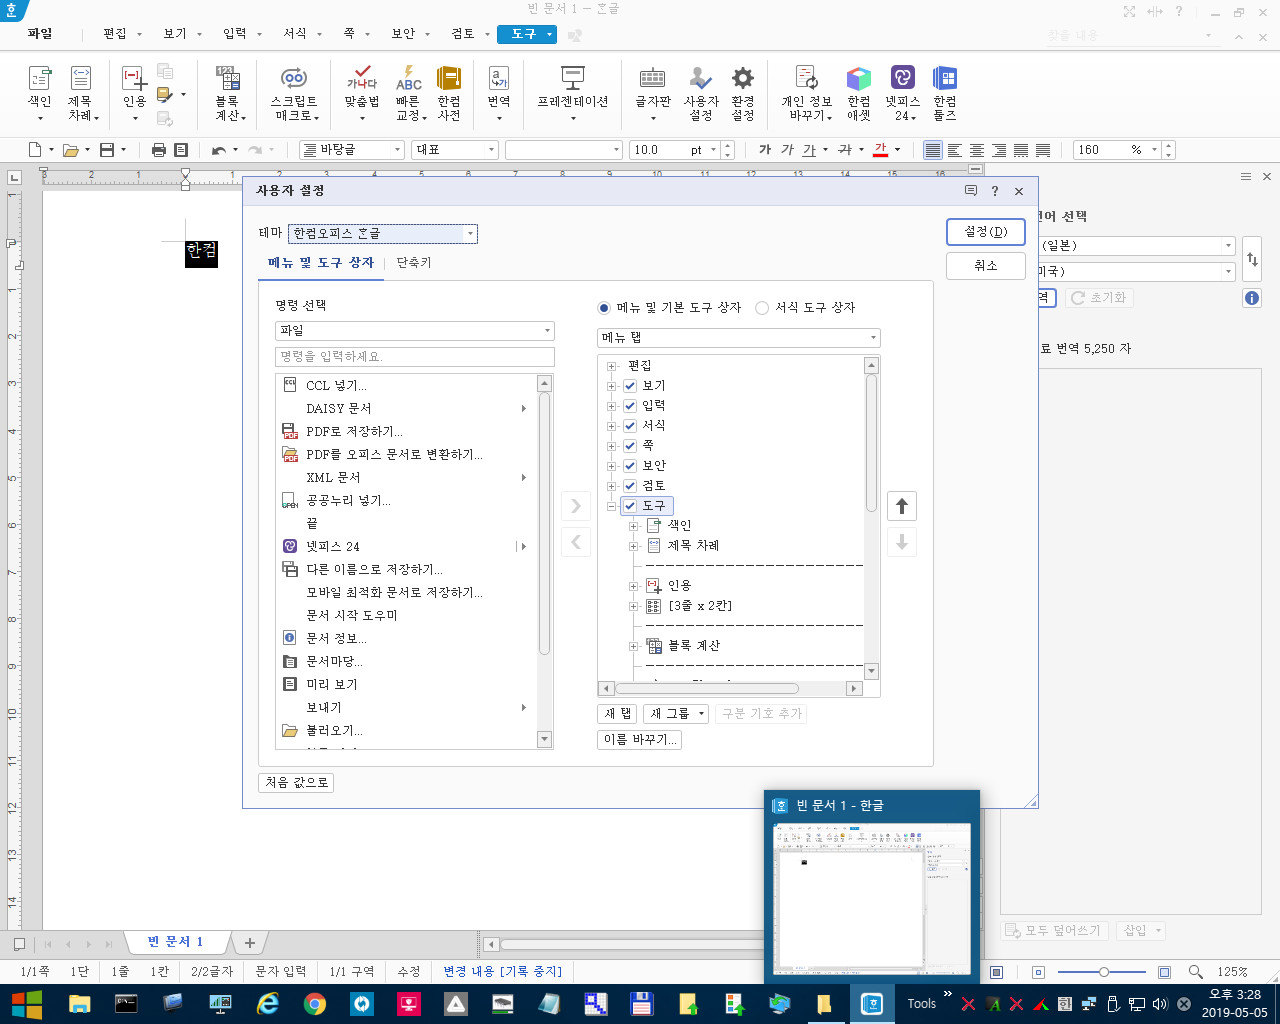Click the Windows Start button

tap(26, 1004)
